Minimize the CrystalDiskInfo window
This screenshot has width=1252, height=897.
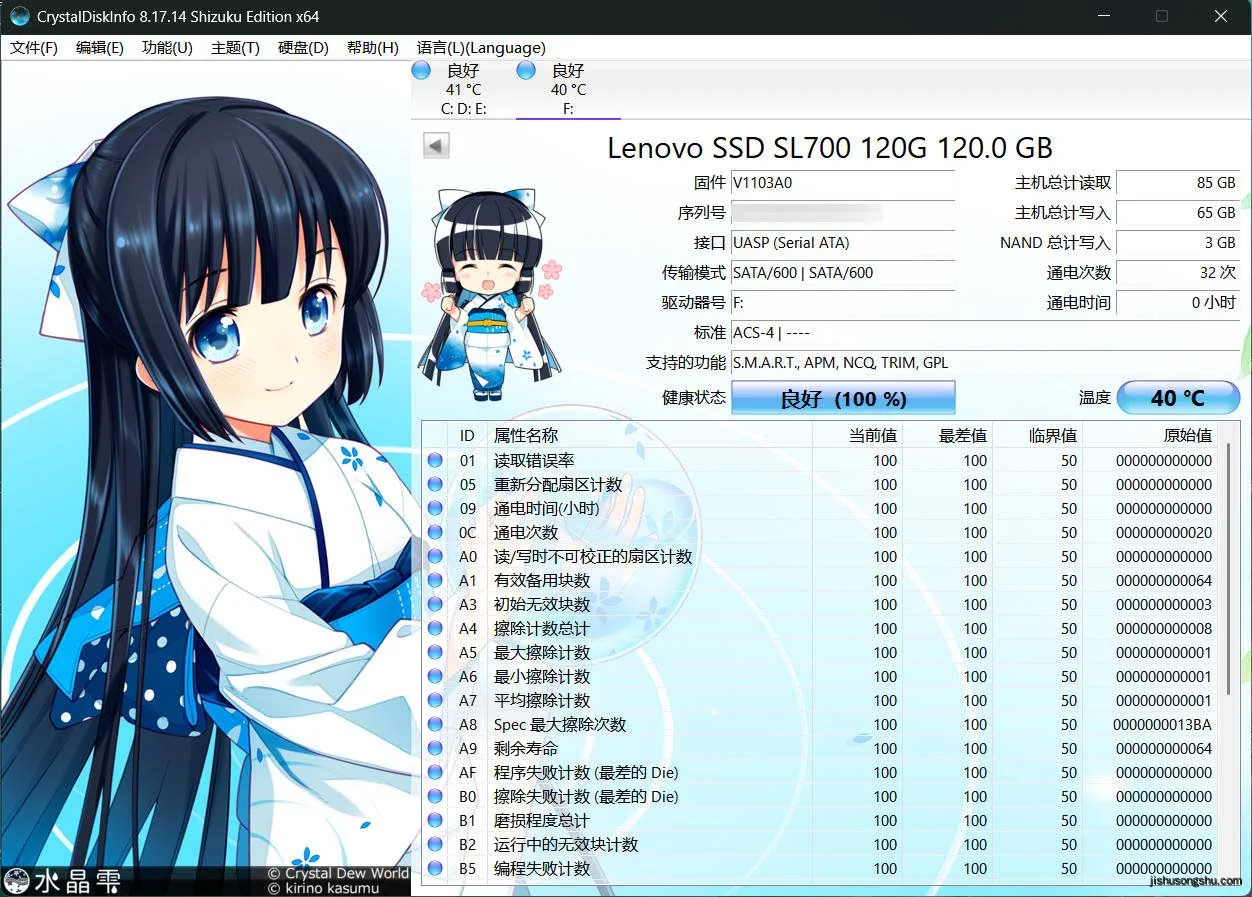[1103, 17]
